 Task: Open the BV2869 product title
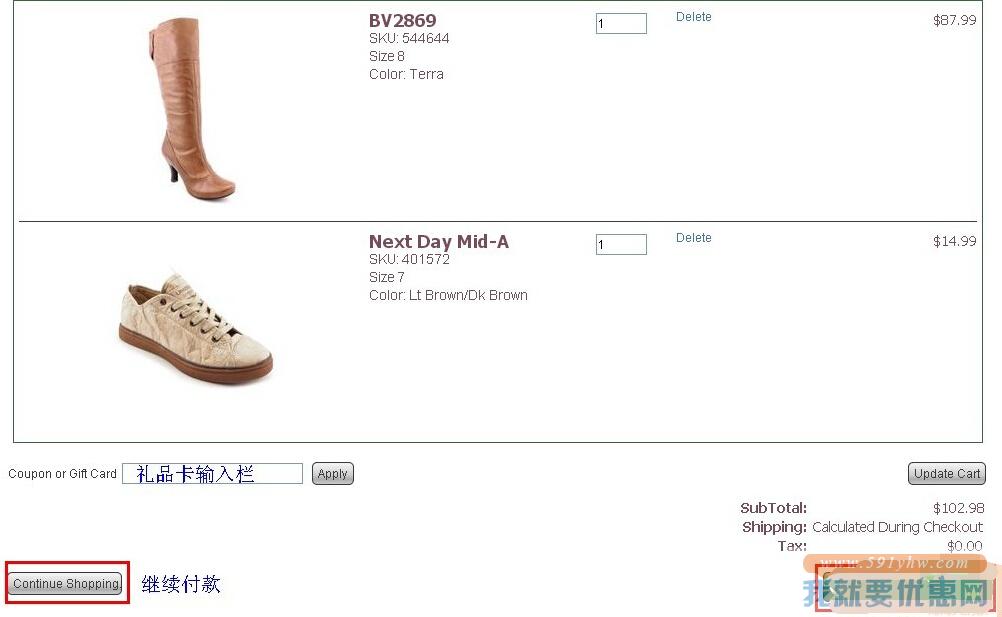[x=402, y=20]
